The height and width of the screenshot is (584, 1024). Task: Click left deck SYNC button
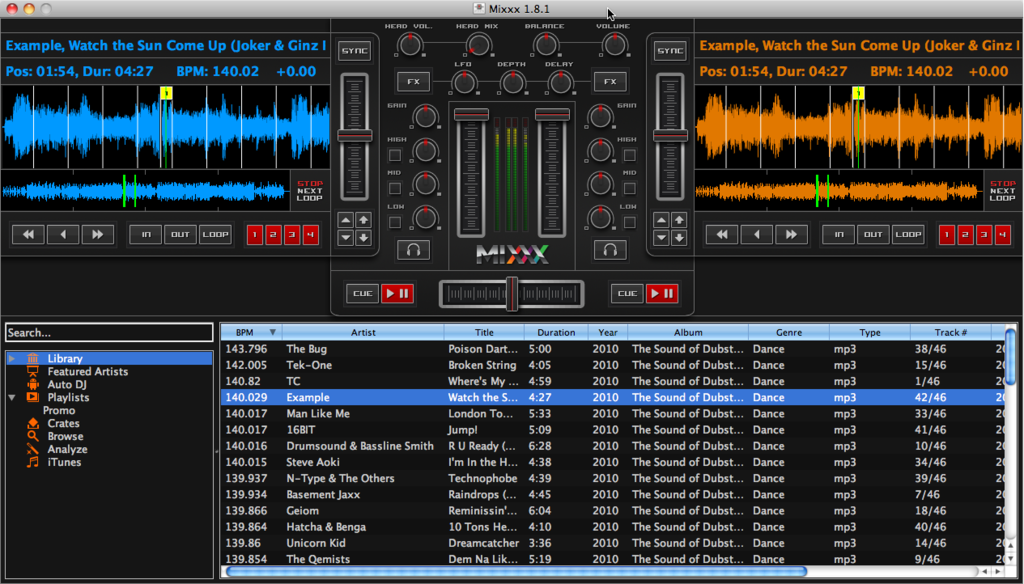[x=355, y=51]
